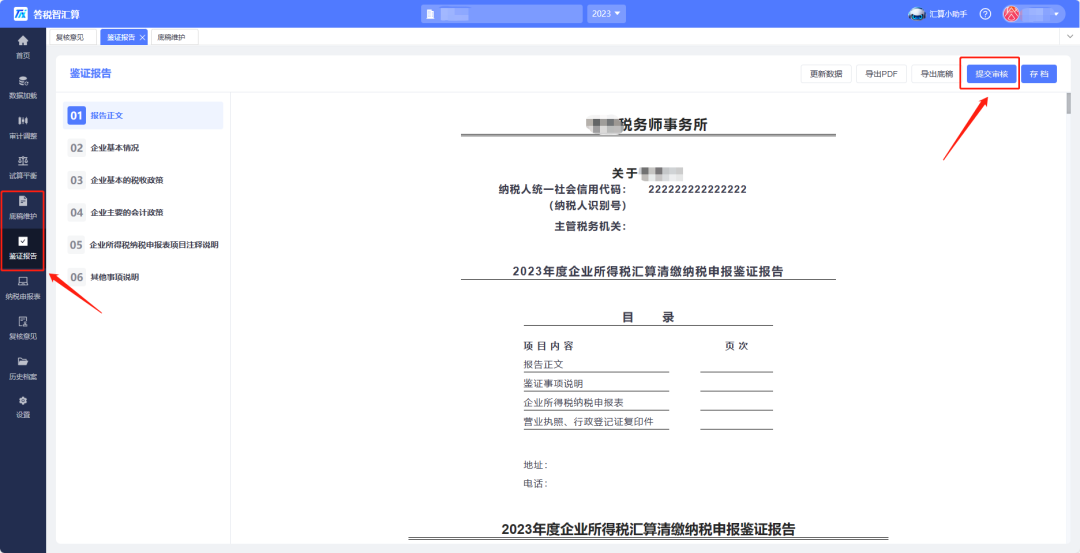This screenshot has width=1080, height=553.
Task: Click the 页次 column header
Action: [736, 346]
